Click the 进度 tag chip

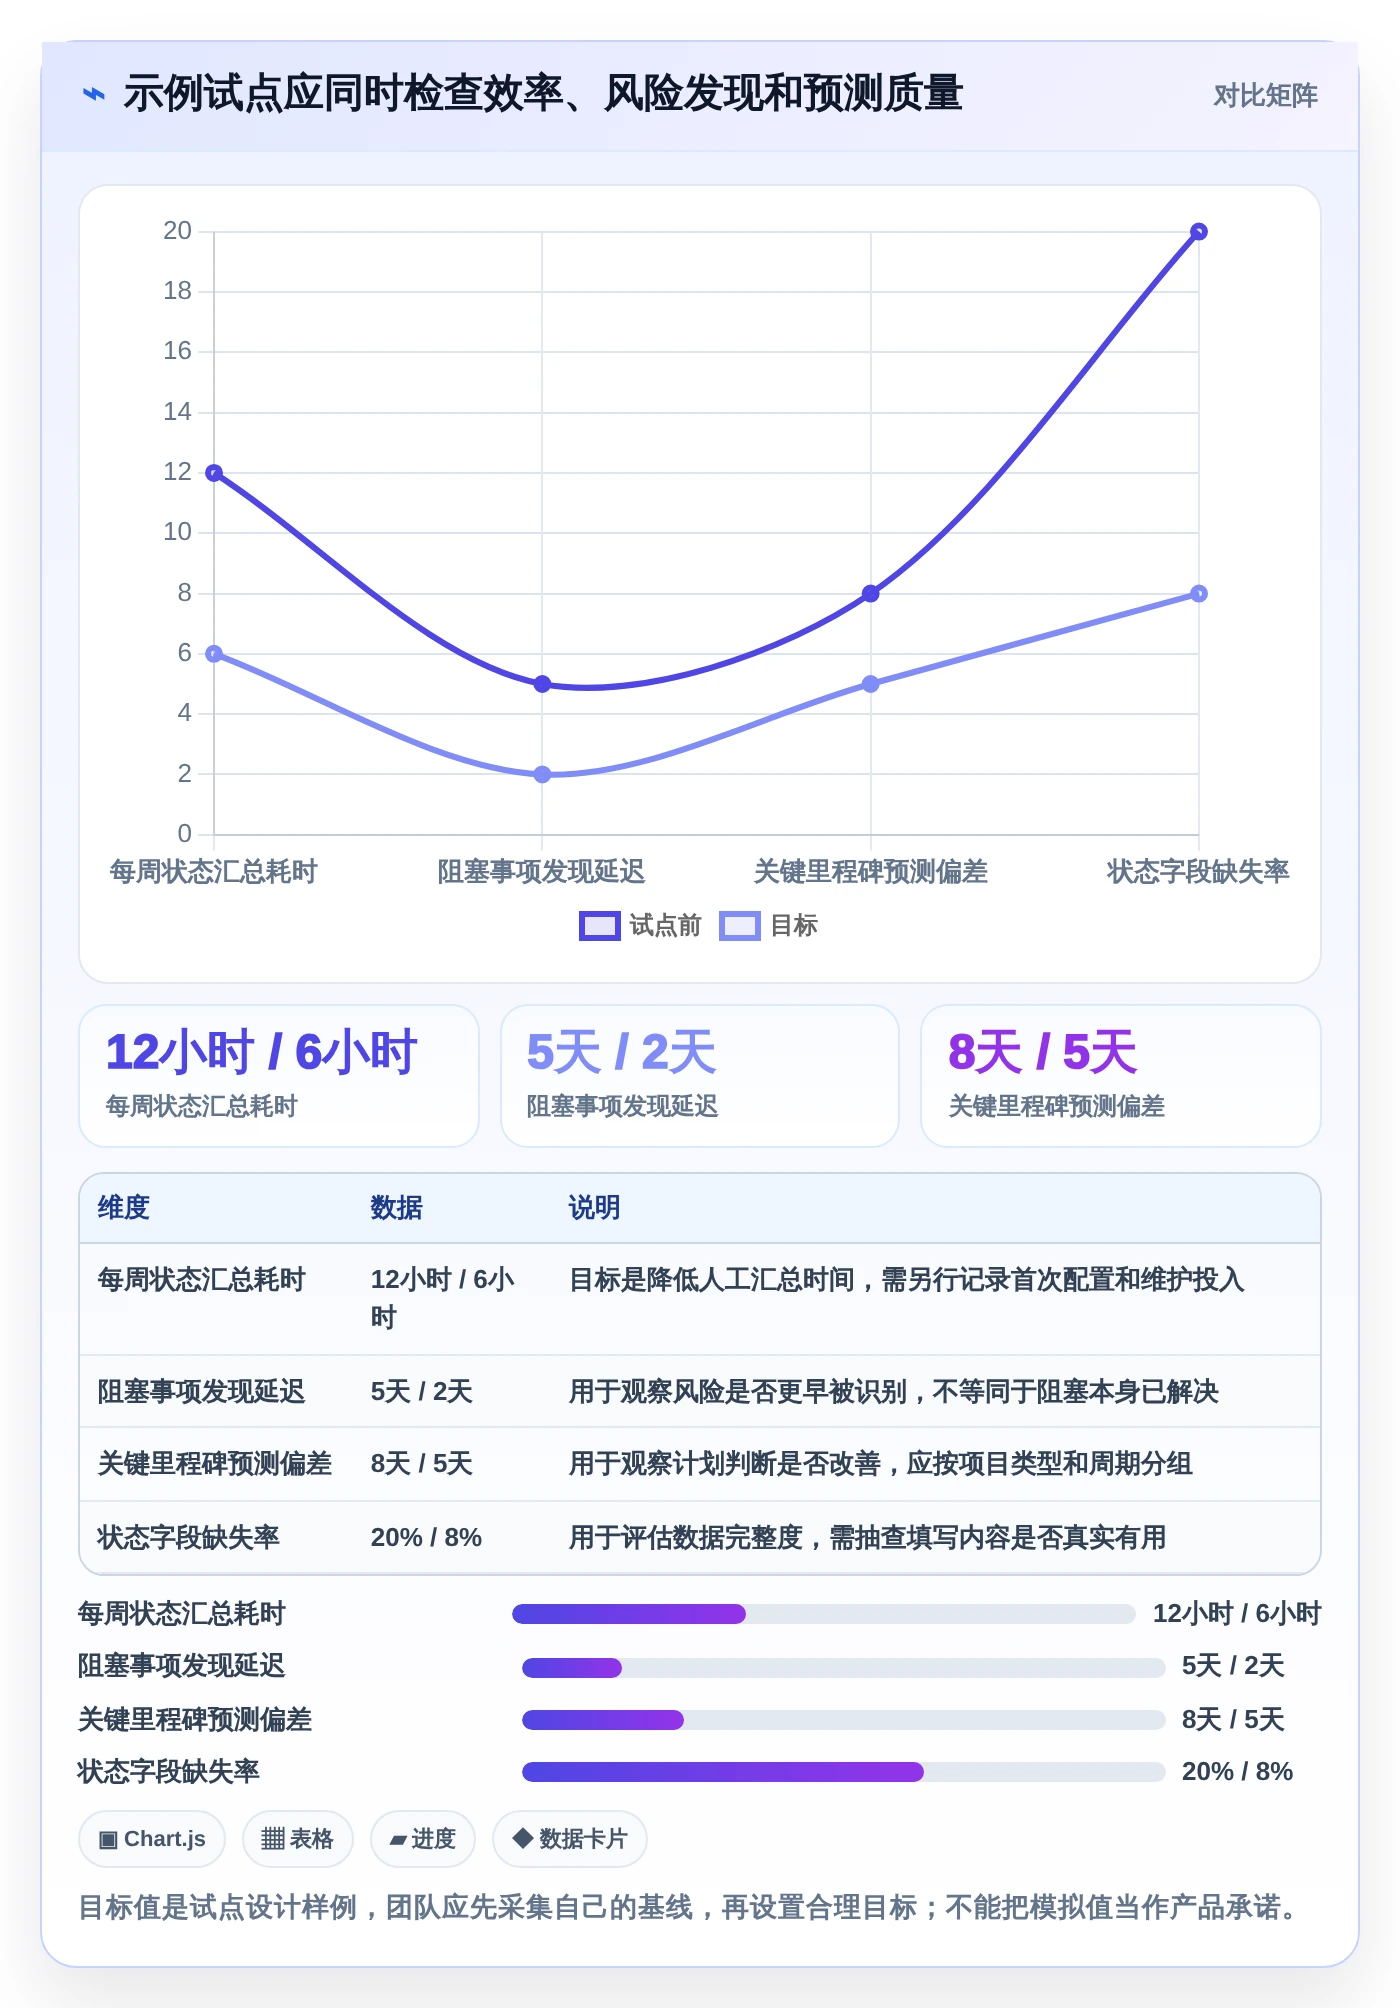(423, 1839)
